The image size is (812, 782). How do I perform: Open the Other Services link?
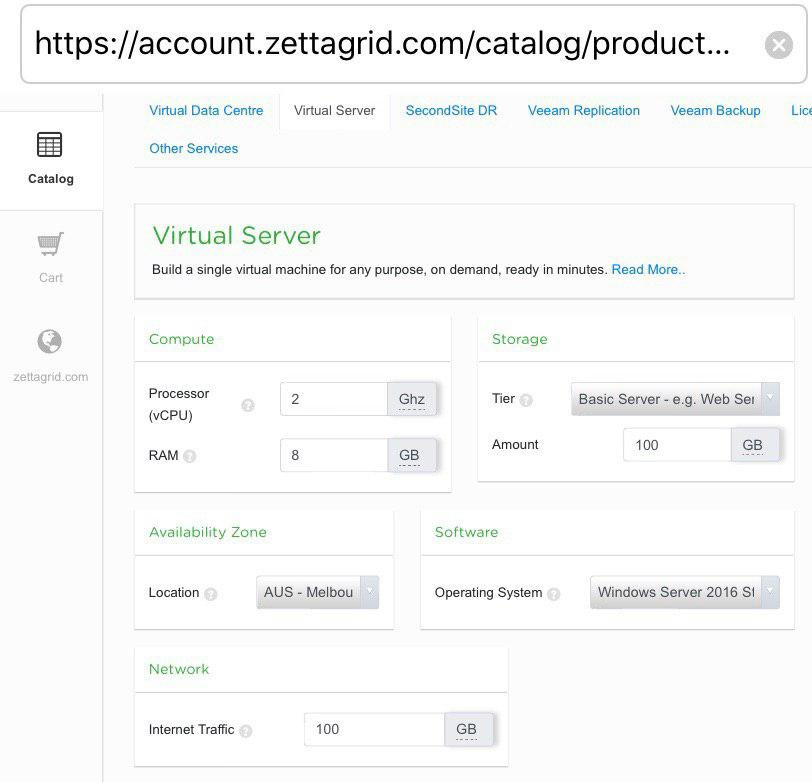194,149
